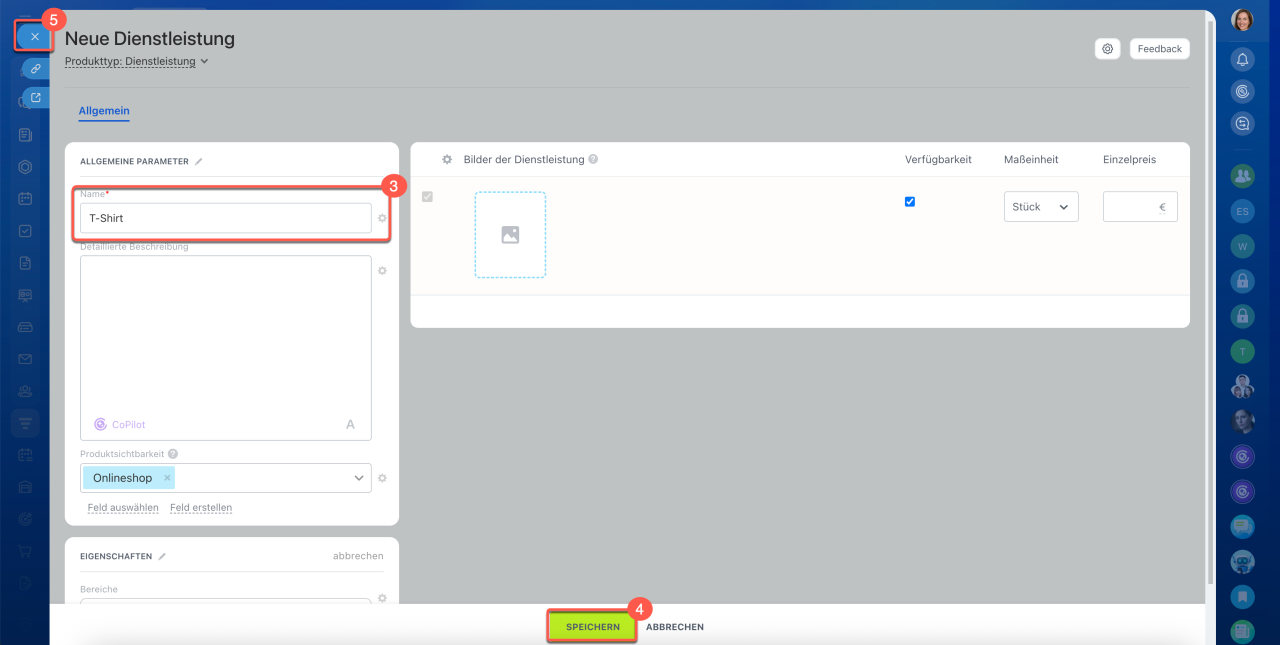Open the bookmark notes icon in sidebar
Image resolution: width=1280 pixels, height=645 pixels.
tap(1243, 596)
